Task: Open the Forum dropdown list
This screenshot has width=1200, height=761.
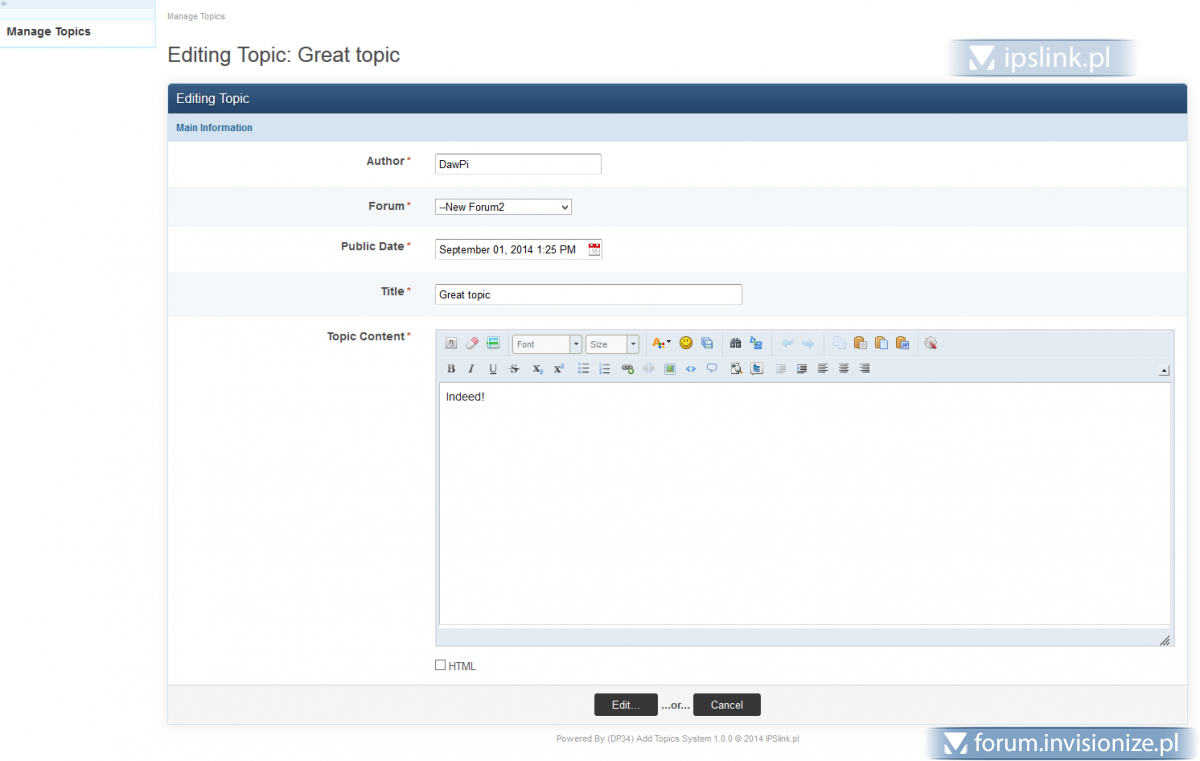Action: coord(503,207)
